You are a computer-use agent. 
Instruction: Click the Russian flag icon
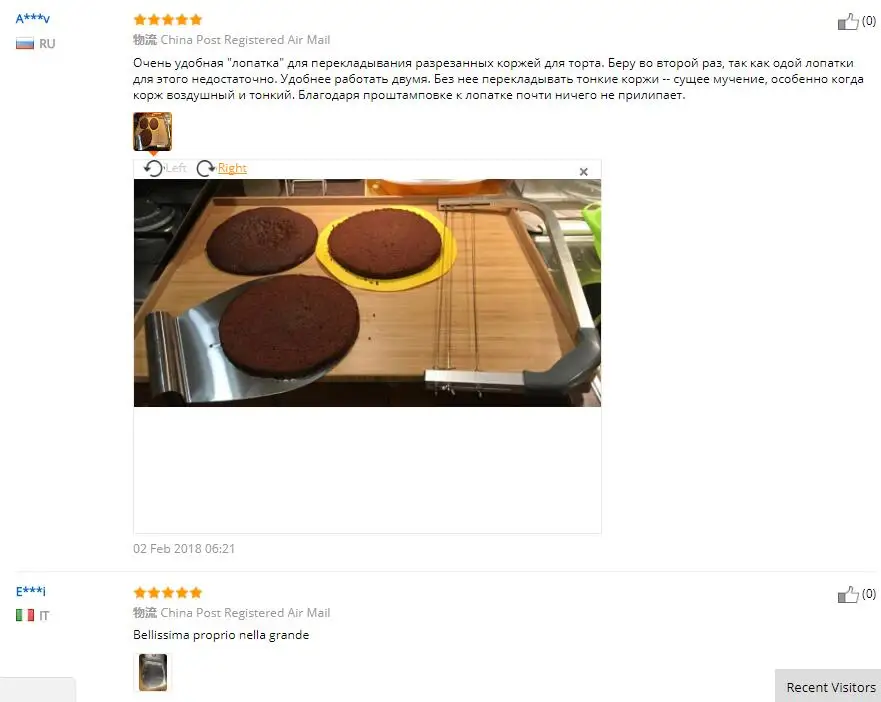pos(25,43)
